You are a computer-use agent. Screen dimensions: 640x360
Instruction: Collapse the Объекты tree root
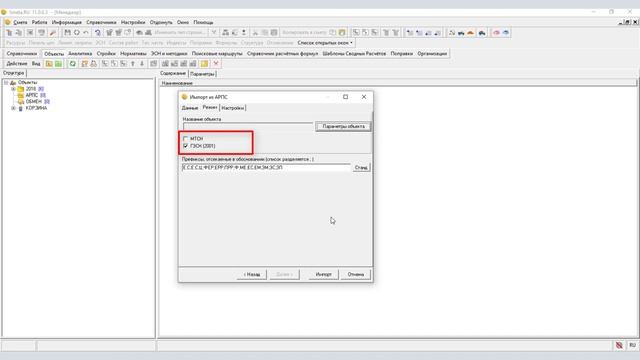click(x=6, y=82)
